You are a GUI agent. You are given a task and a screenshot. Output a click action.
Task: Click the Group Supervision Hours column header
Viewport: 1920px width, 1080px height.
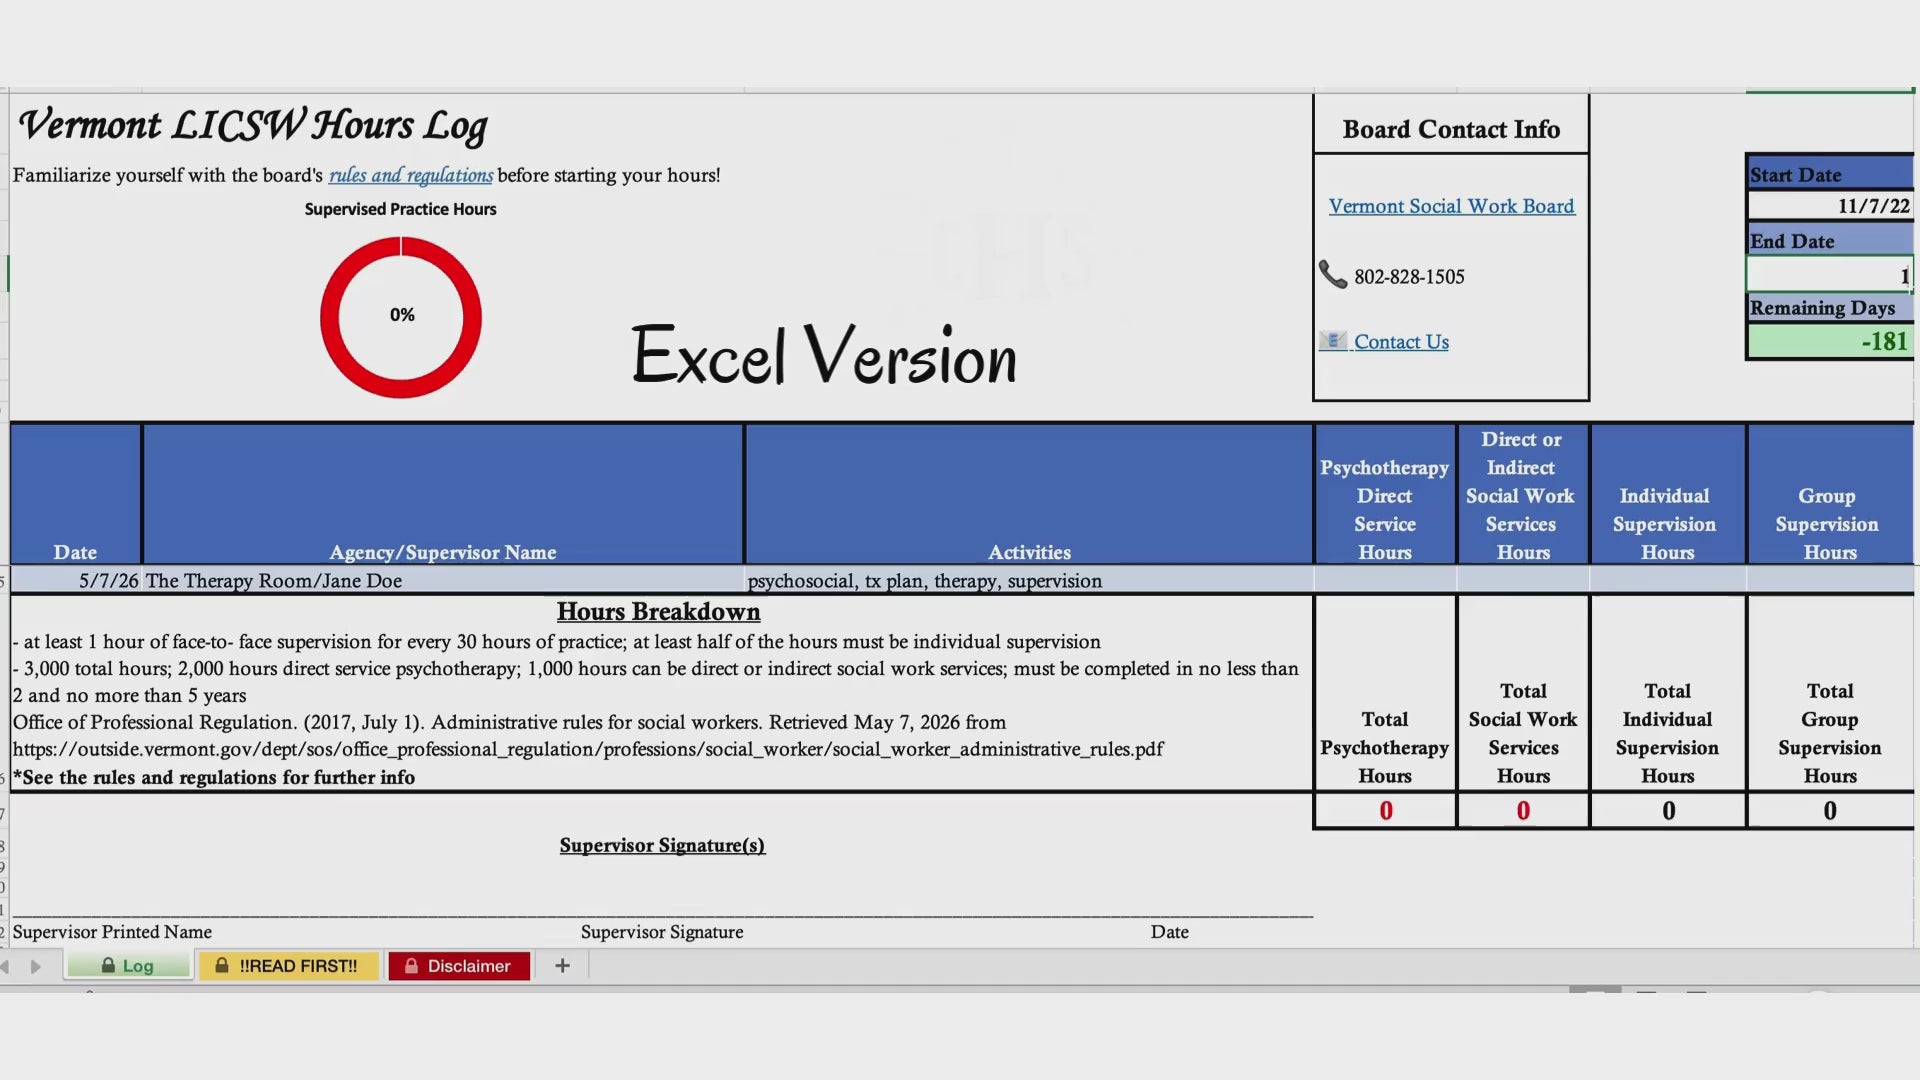coord(1830,494)
